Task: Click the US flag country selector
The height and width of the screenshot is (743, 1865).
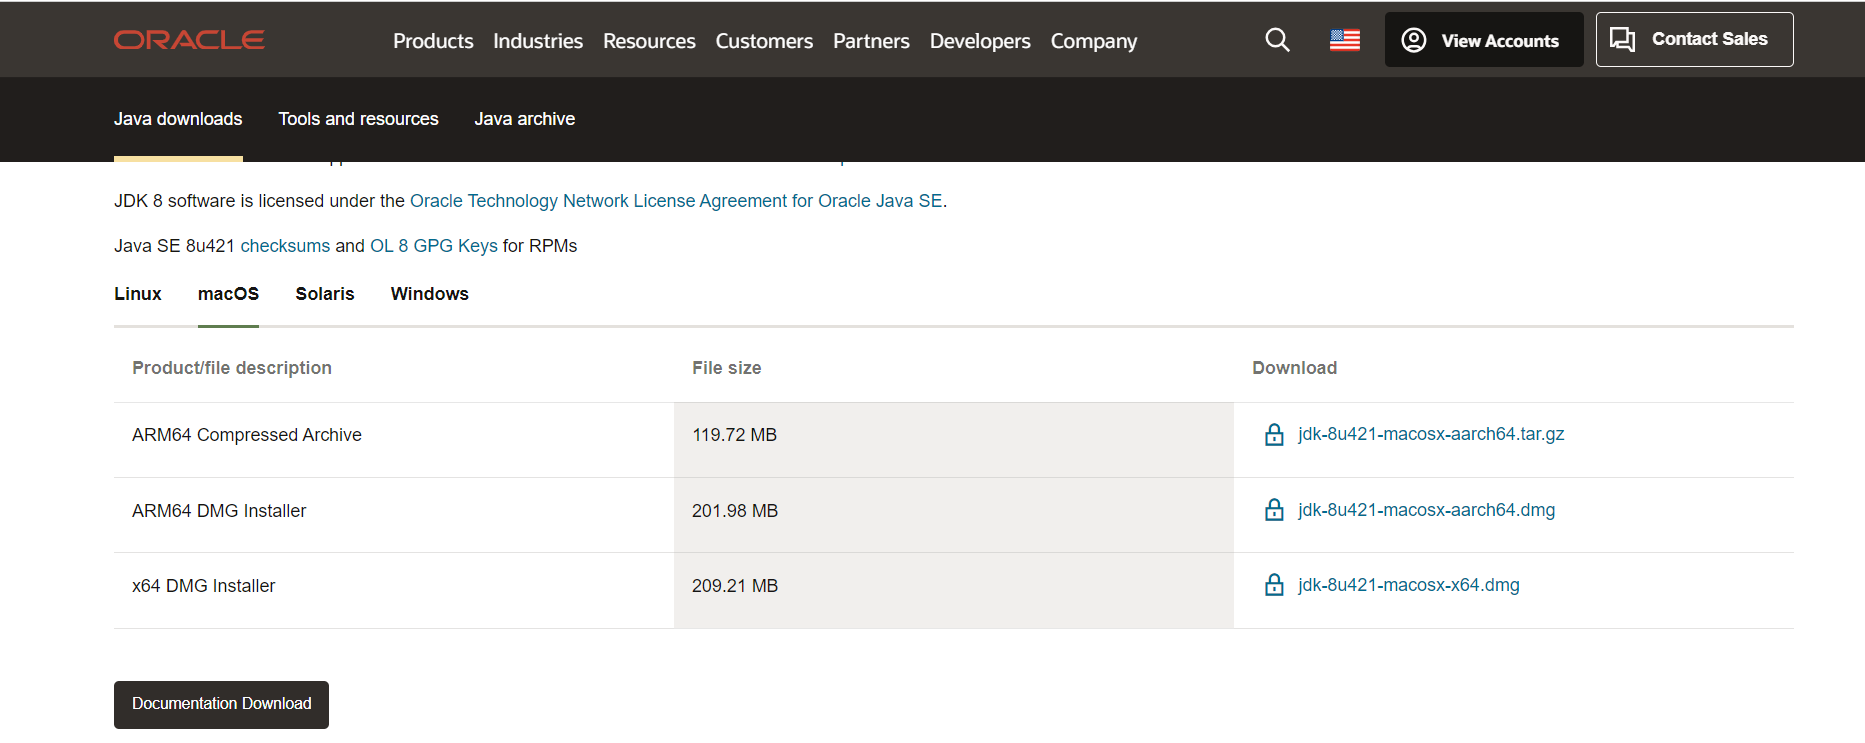Action: [x=1345, y=40]
